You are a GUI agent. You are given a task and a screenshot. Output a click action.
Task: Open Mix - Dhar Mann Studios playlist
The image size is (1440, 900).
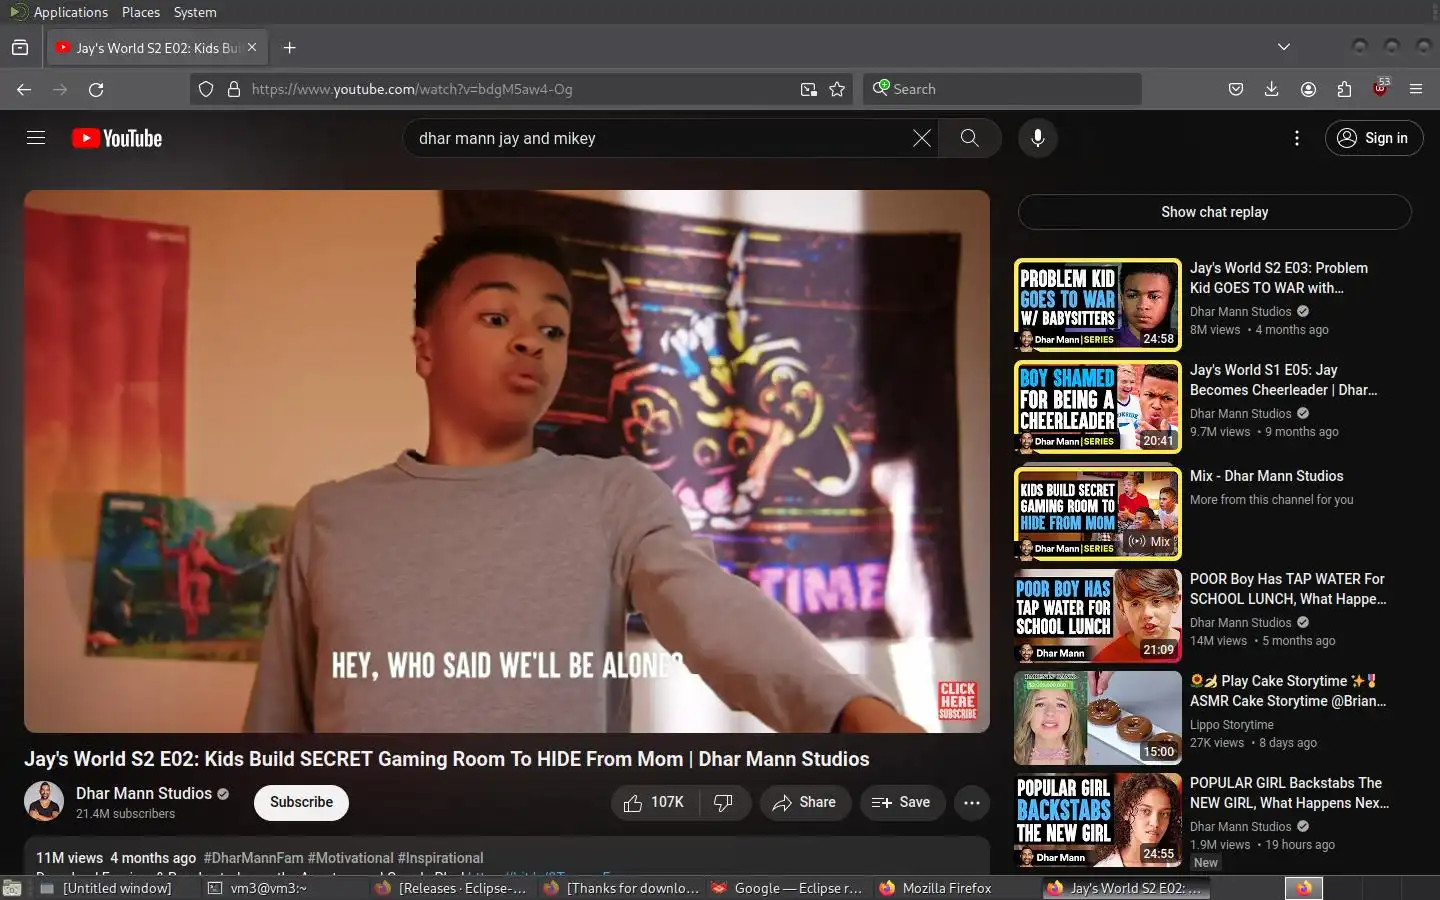click(x=1266, y=476)
